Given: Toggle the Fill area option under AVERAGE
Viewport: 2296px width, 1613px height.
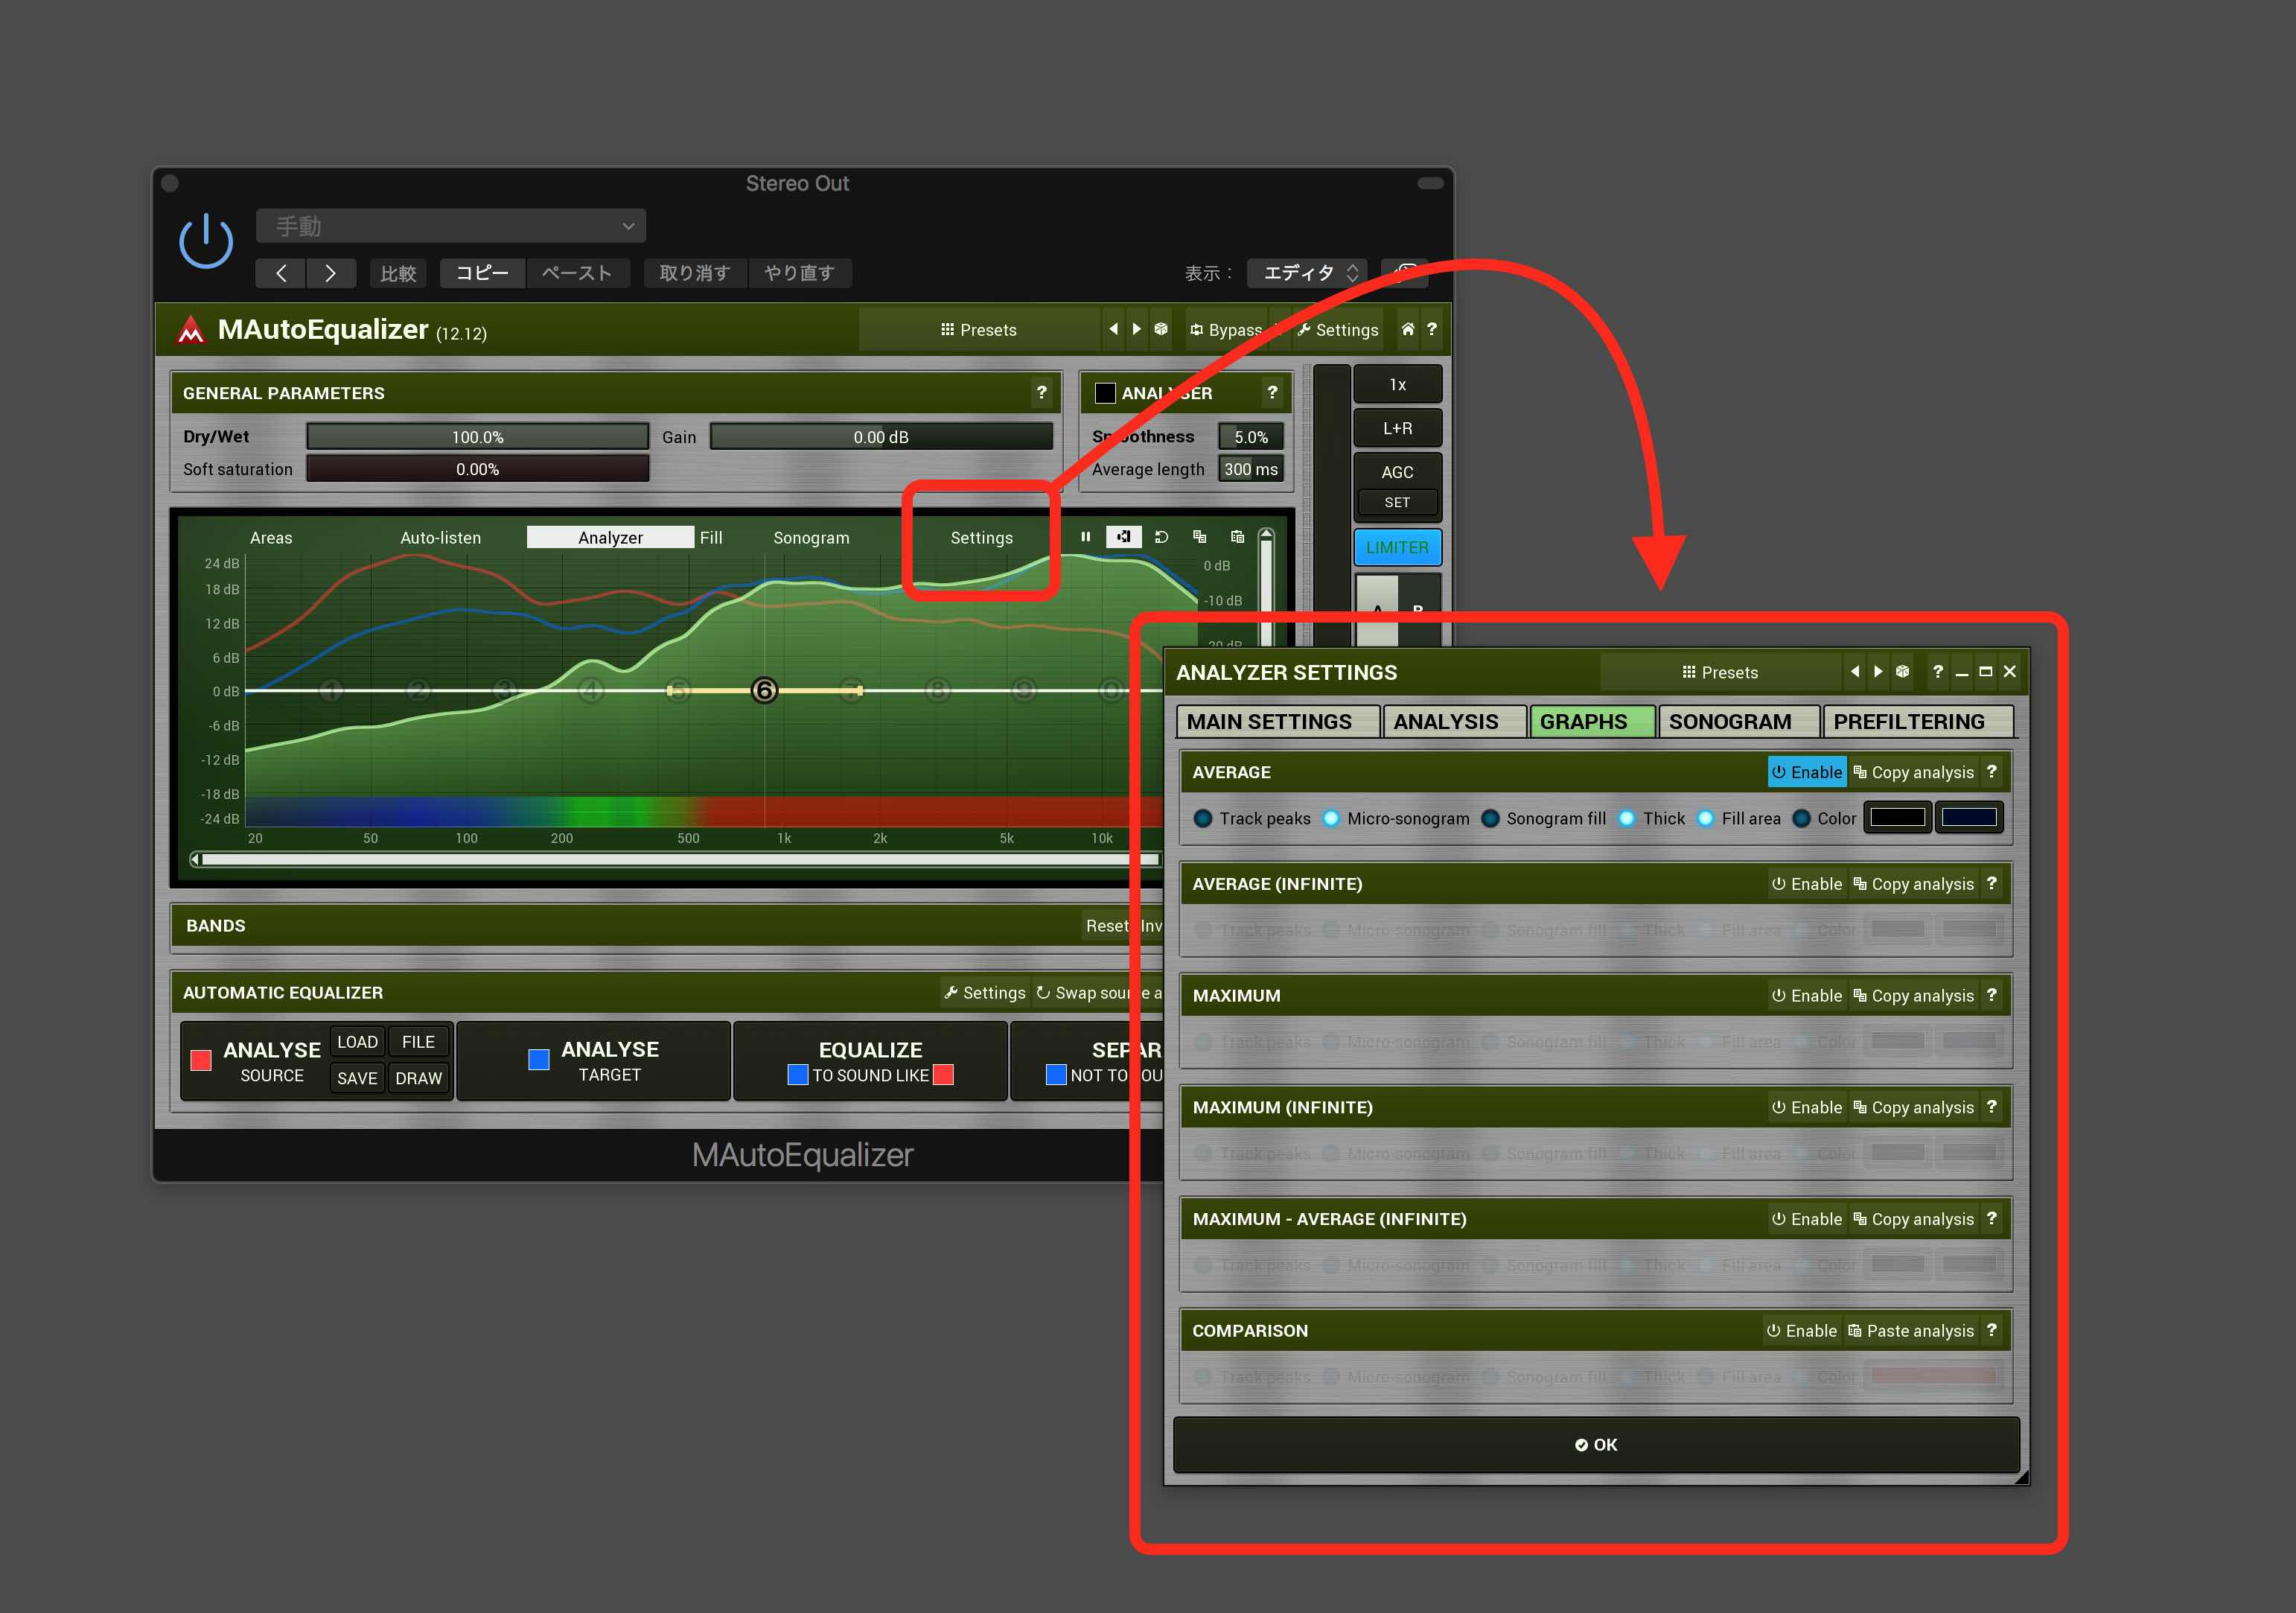Looking at the screenshot, I should pos(1705,818).
